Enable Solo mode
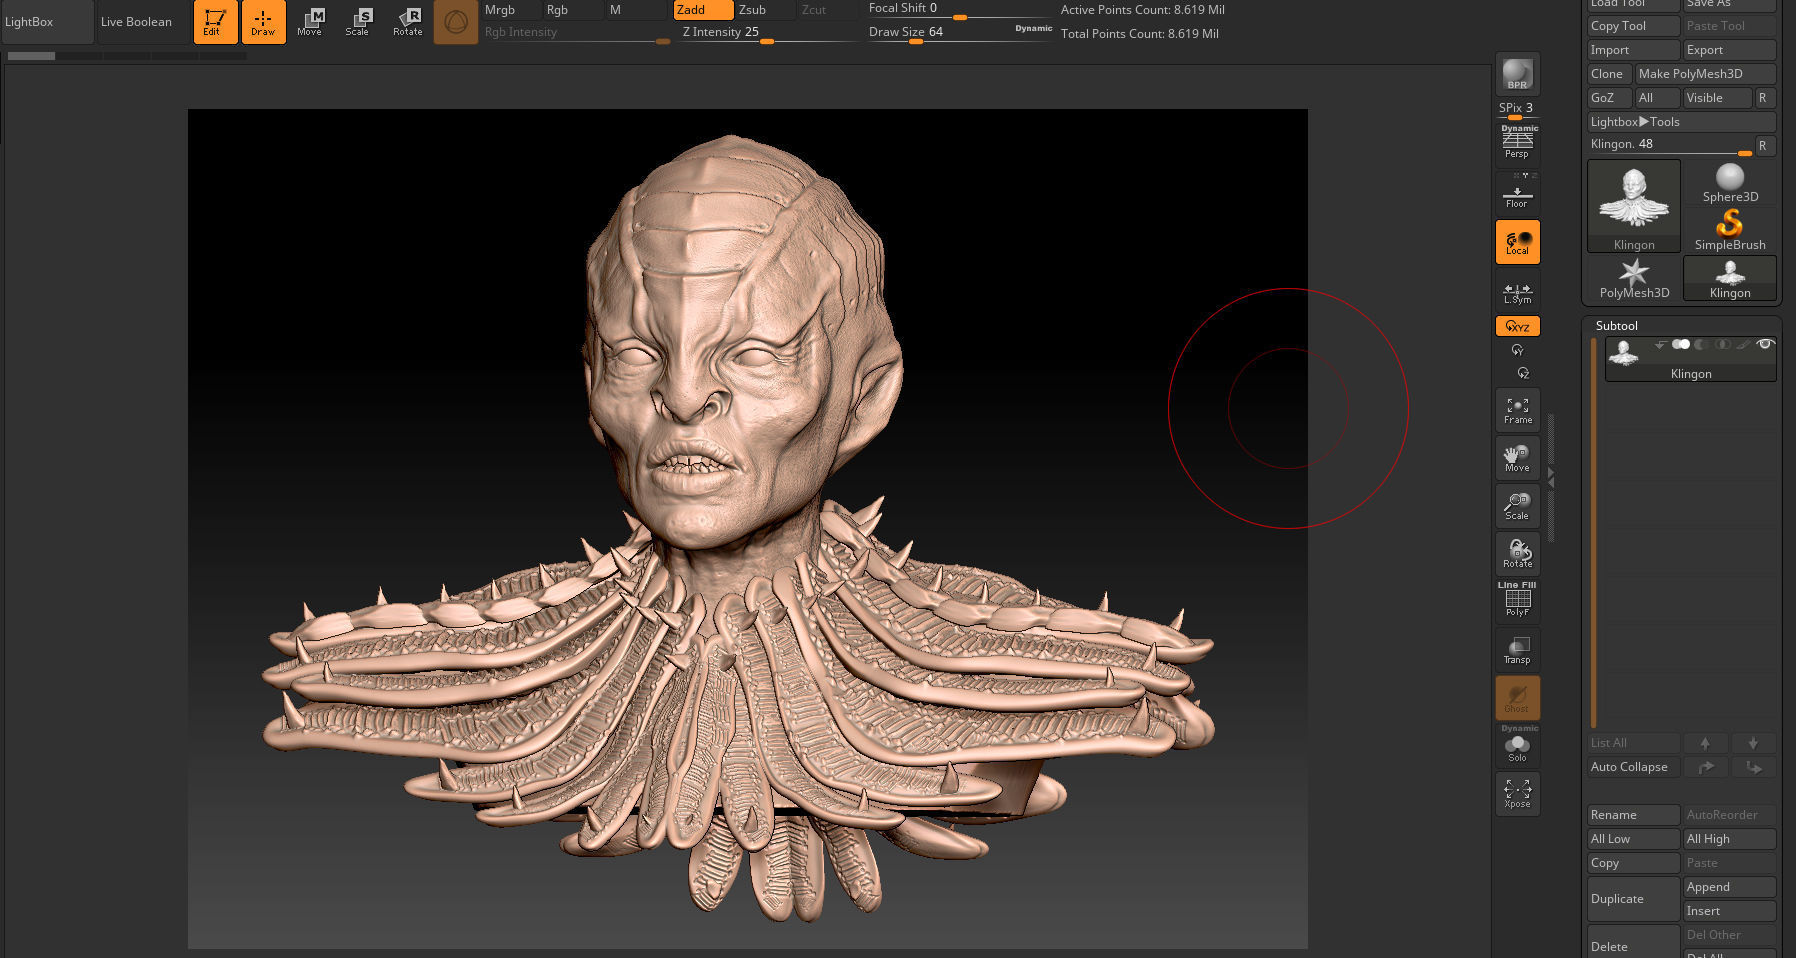This screenshot has height=958, width=1796. pyautogui.click(x=1517, y=746)
